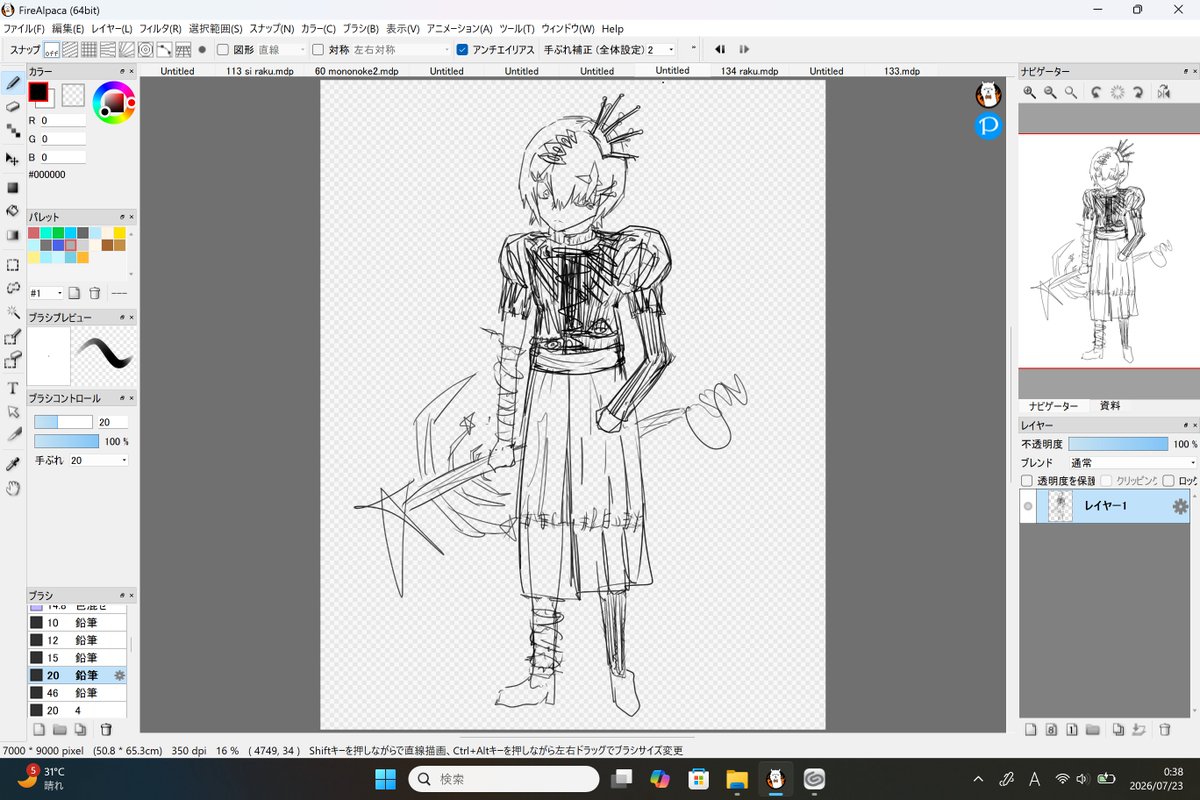Hide Layer 1 visibility dot
This screenshot has height=800, width=1200.
pyautogui.click(x=1028, y=507)
